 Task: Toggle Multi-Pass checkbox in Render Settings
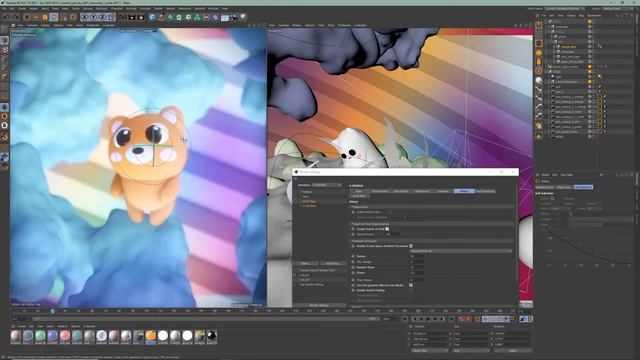pyautogui.click(x=296, y=201)
